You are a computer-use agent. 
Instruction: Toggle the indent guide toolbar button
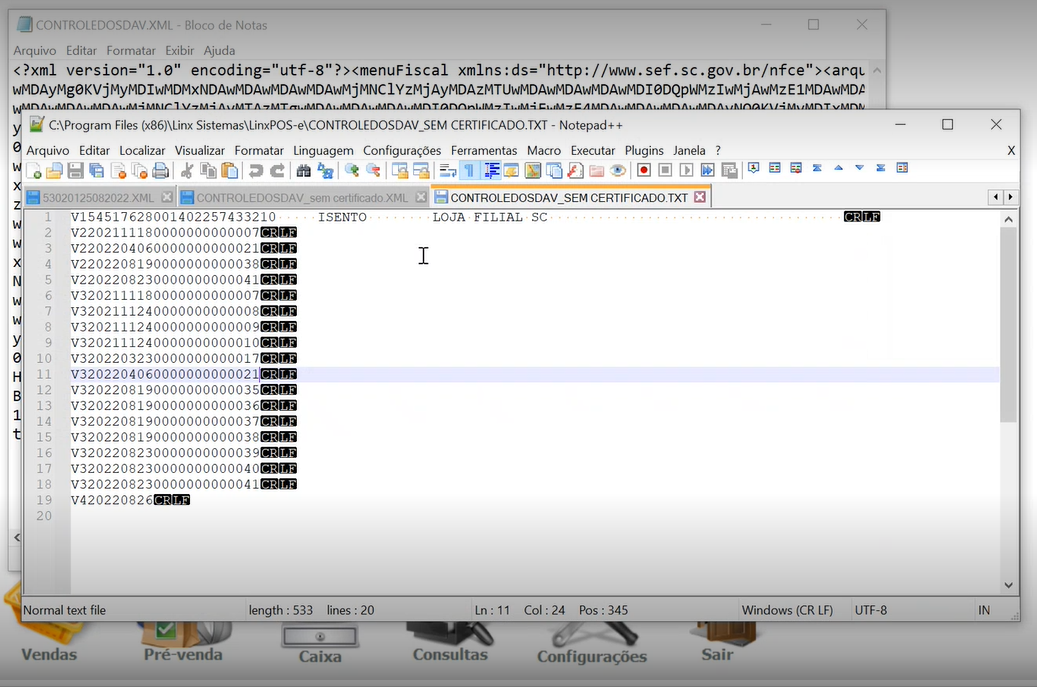tap(491, 171)
